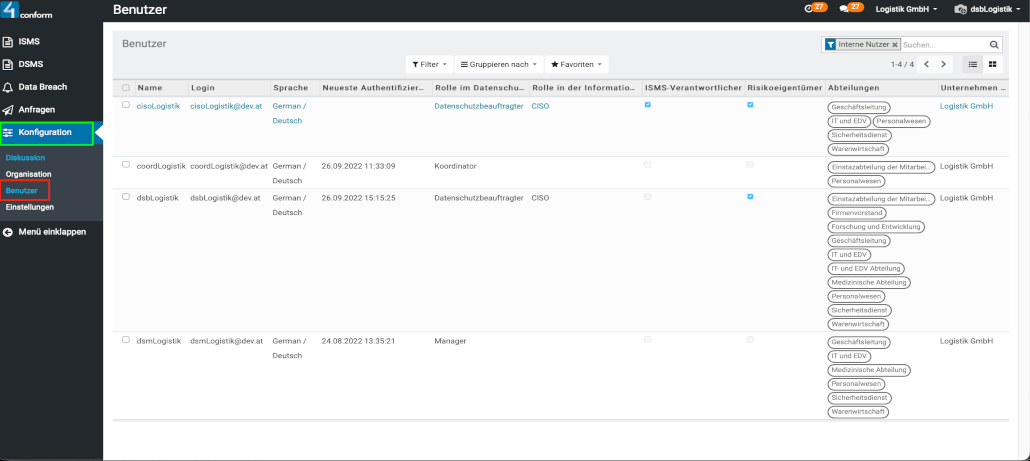1030x461 pixels.
Task: Open the Favoriten dropdown
Action: pos(576,64)
